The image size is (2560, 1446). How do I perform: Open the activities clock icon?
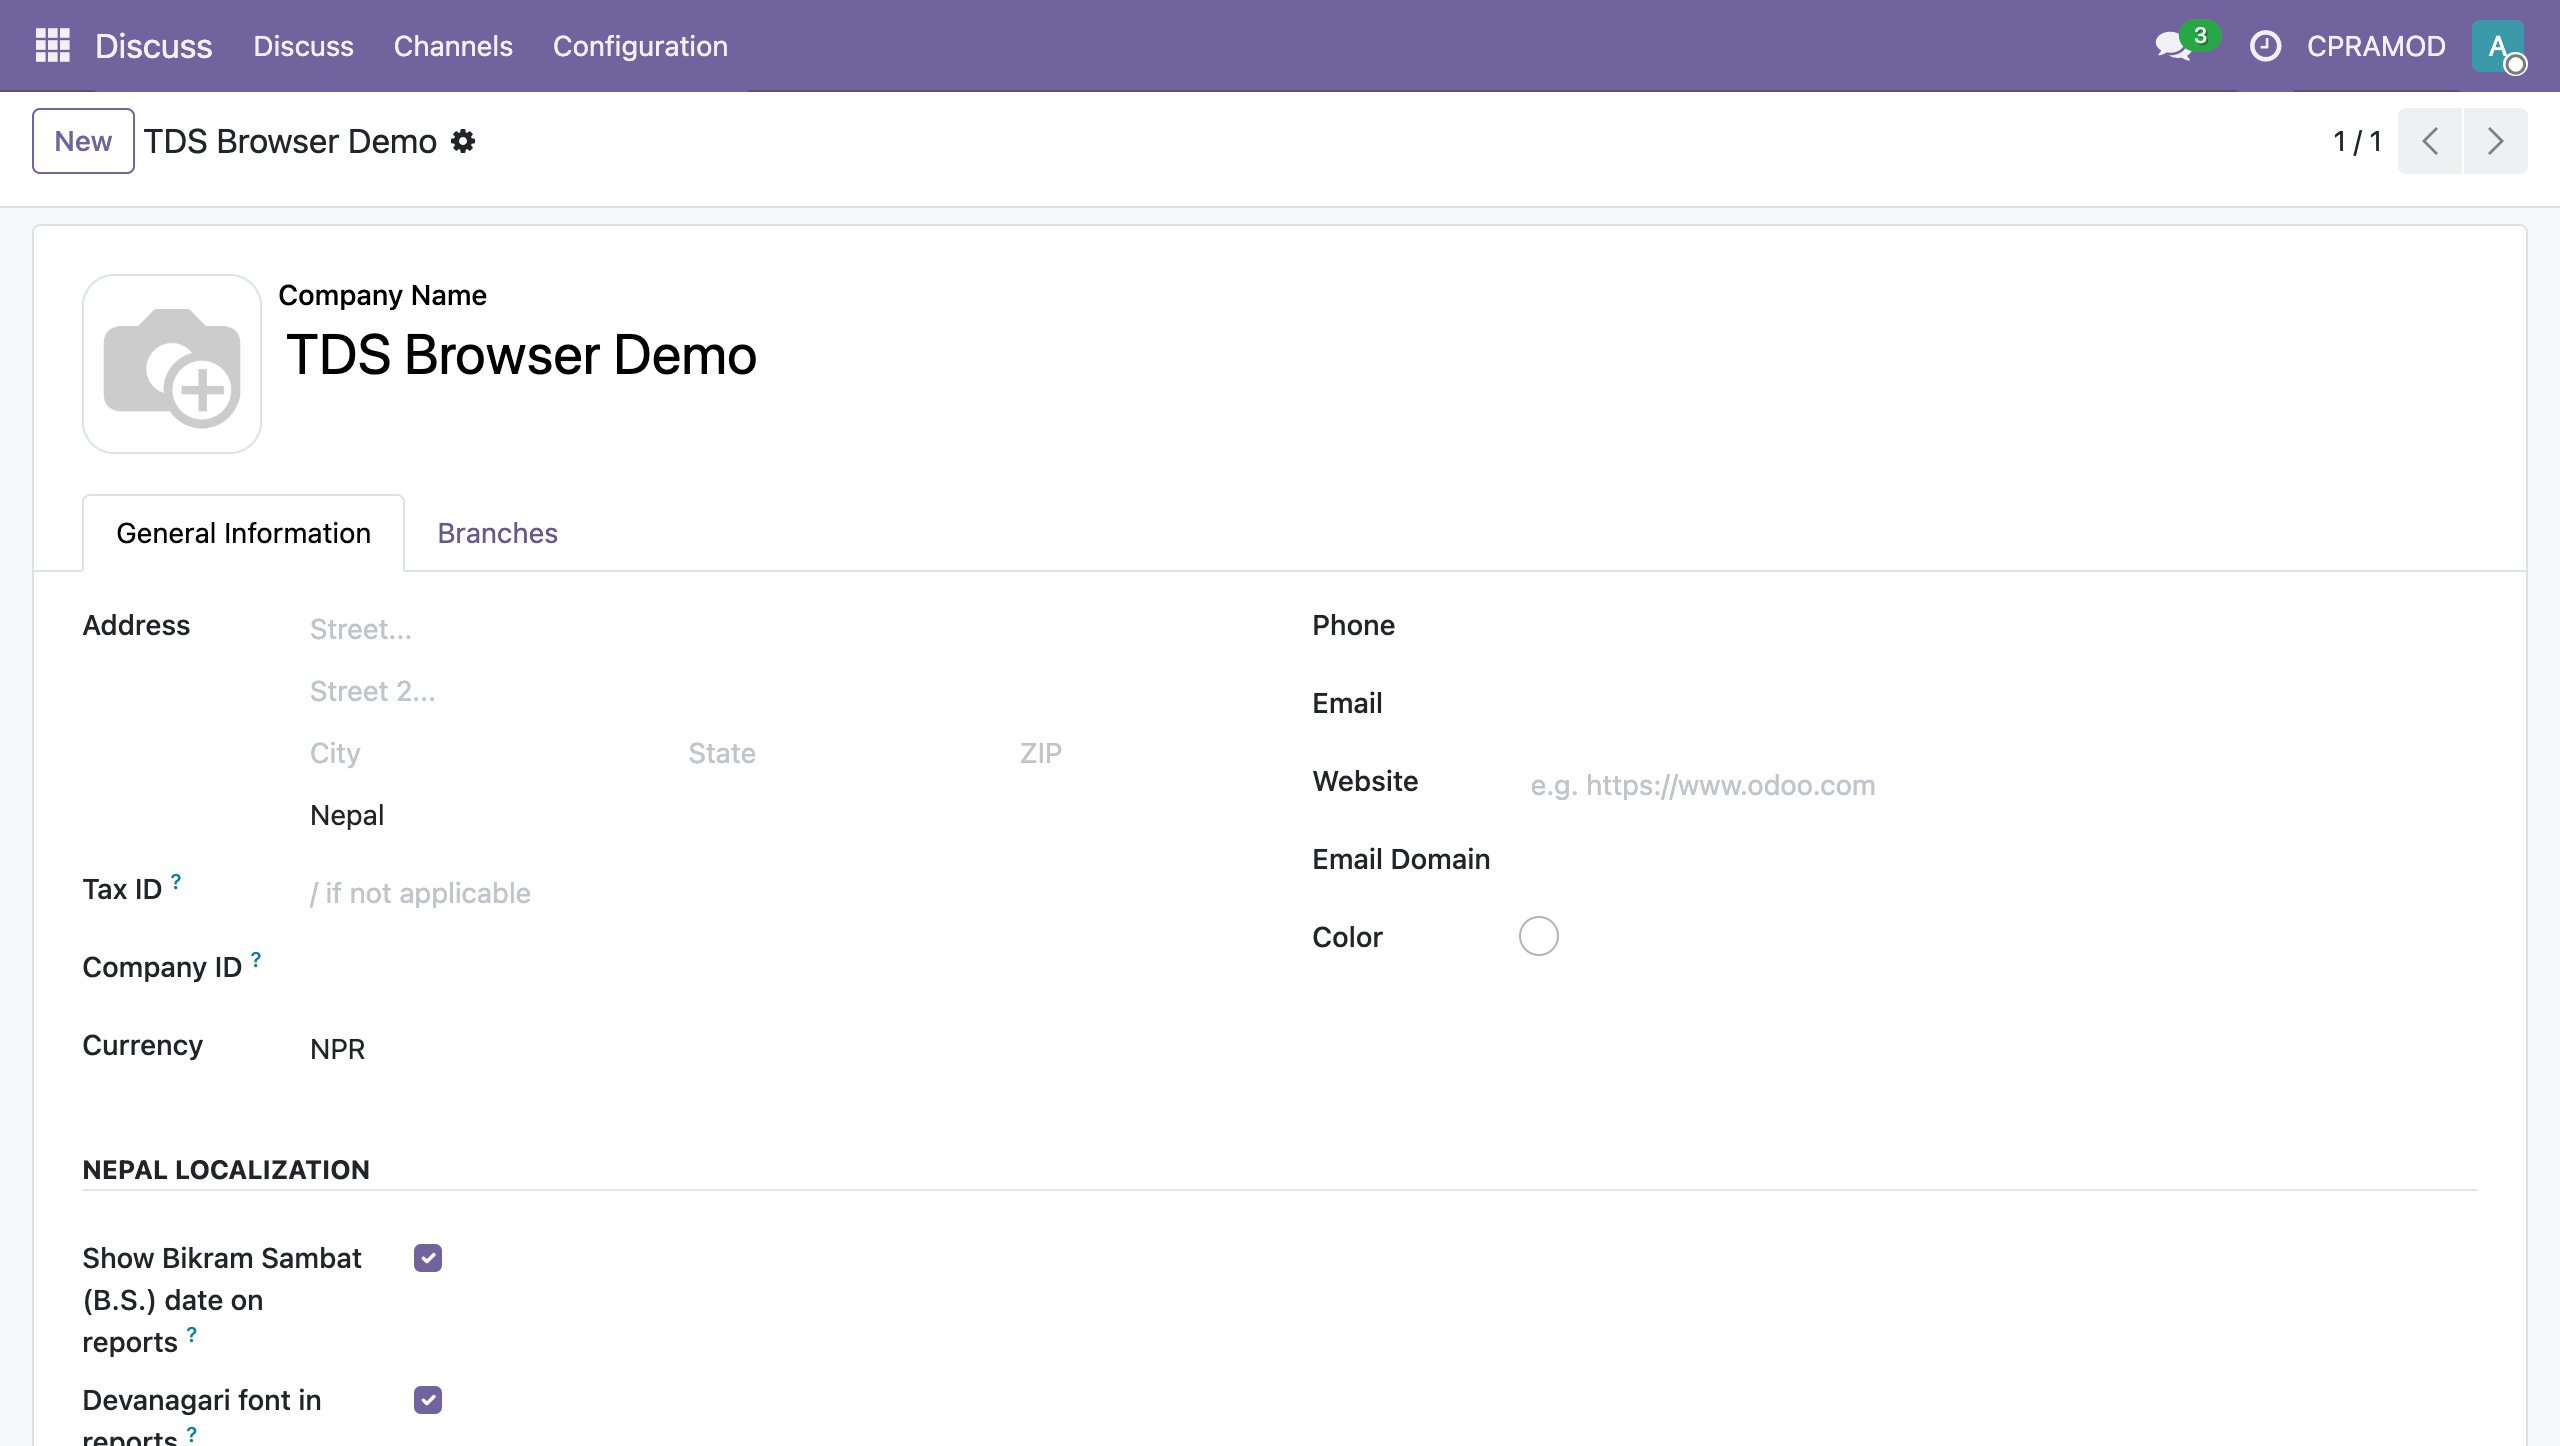tap(2265, 46)
